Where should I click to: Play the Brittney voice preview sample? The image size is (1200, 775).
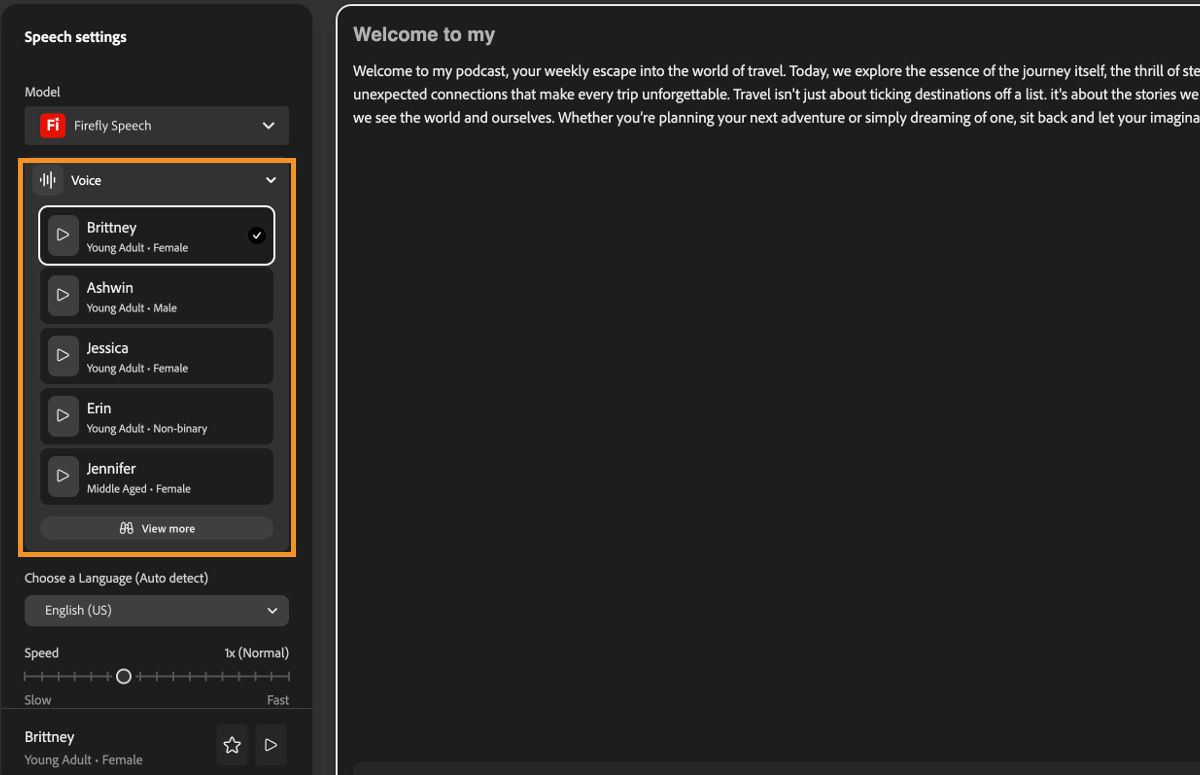click(x=62, y=235)
